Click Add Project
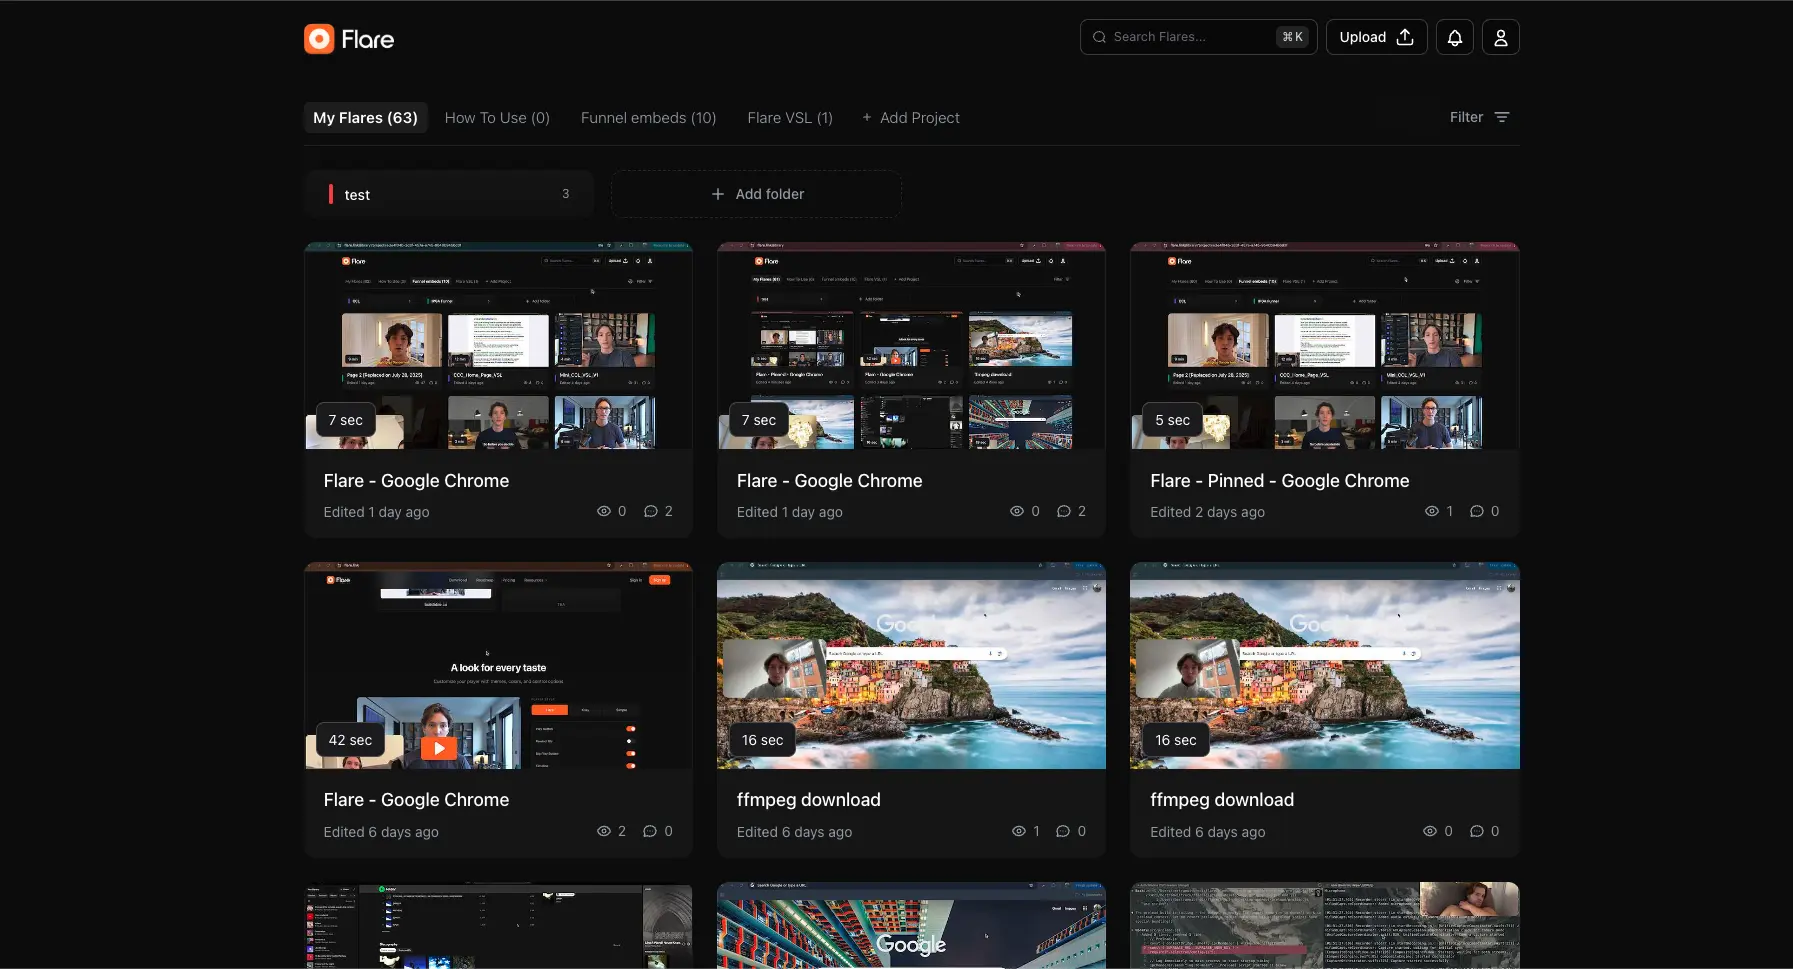Viewport: 1793px width, 969px height. (911, 118)
